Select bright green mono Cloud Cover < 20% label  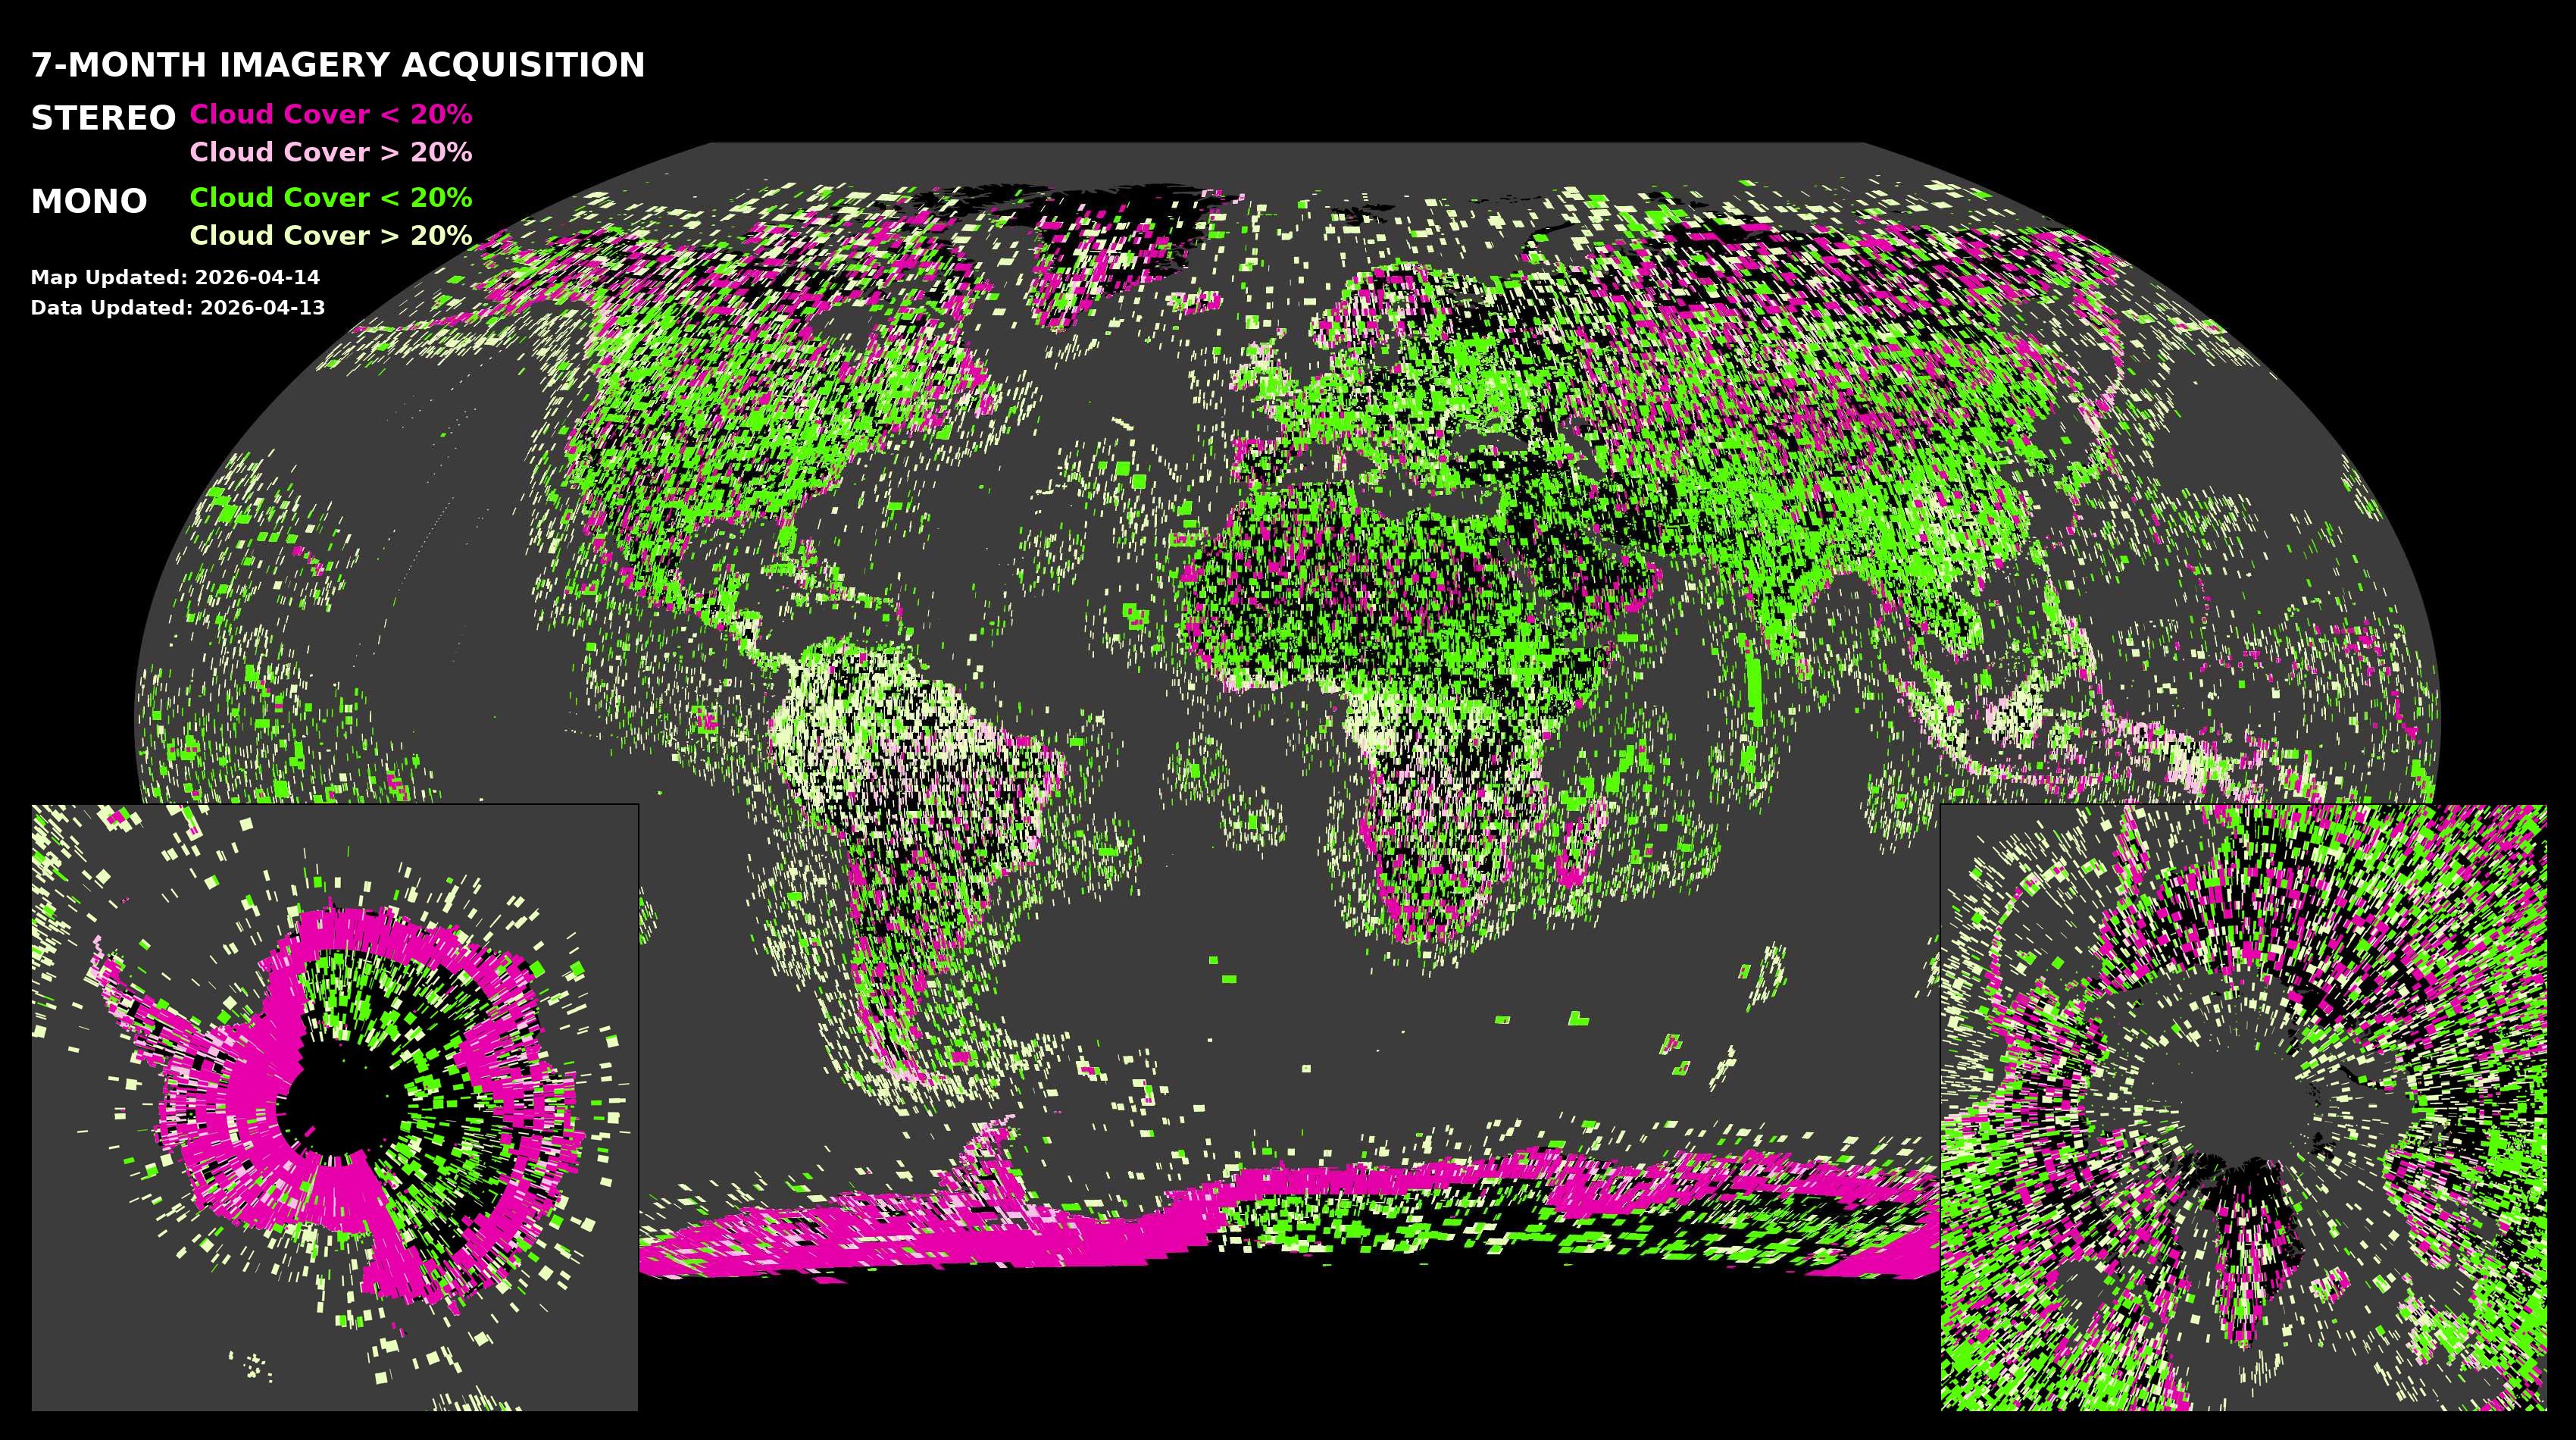click(330, 197)
